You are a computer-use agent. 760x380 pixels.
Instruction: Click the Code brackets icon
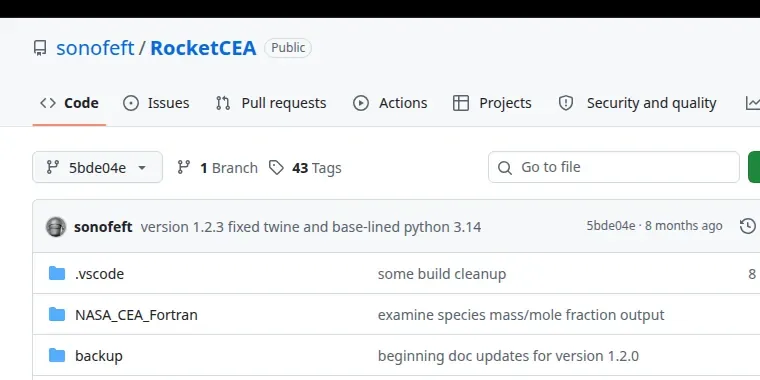pyautogui.click(x=48, y=103)
